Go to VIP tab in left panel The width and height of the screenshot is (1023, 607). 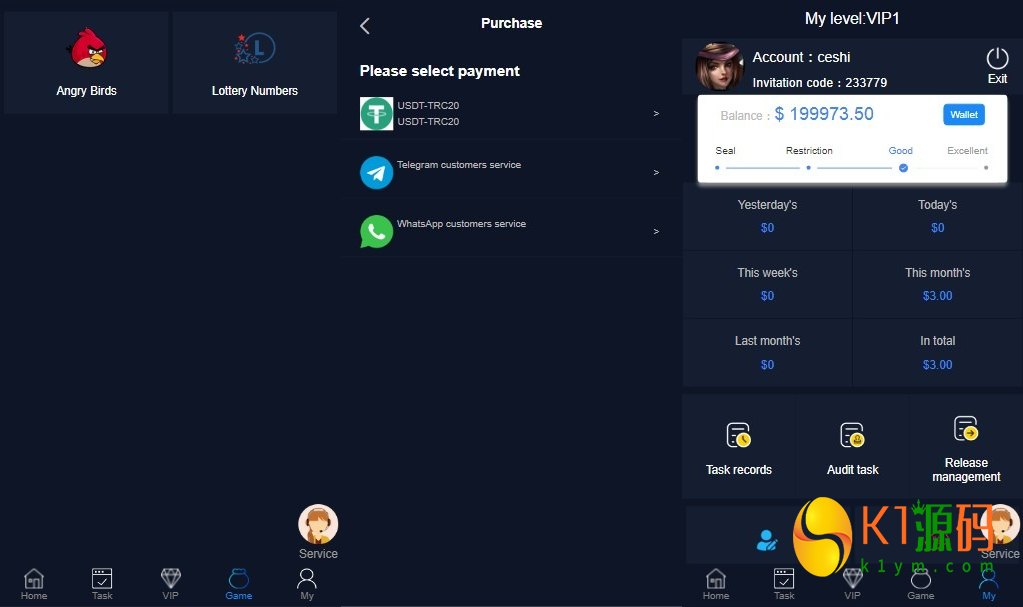coord(170,584)
